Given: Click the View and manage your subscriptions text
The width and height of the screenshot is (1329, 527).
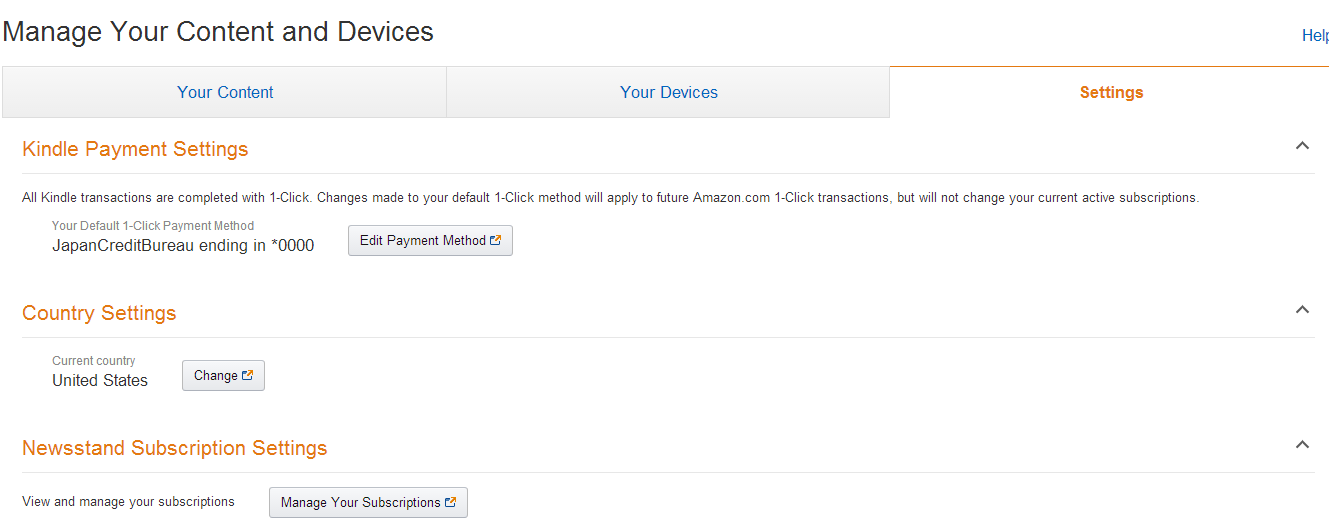Looking at the screenshot, I should (x=128, y=501).
